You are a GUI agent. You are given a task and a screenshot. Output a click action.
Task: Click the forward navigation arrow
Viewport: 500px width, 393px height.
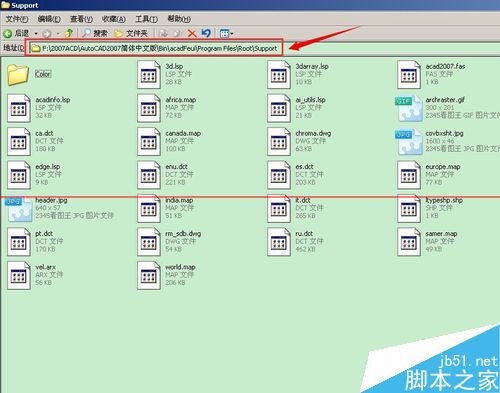pos(47,34)
